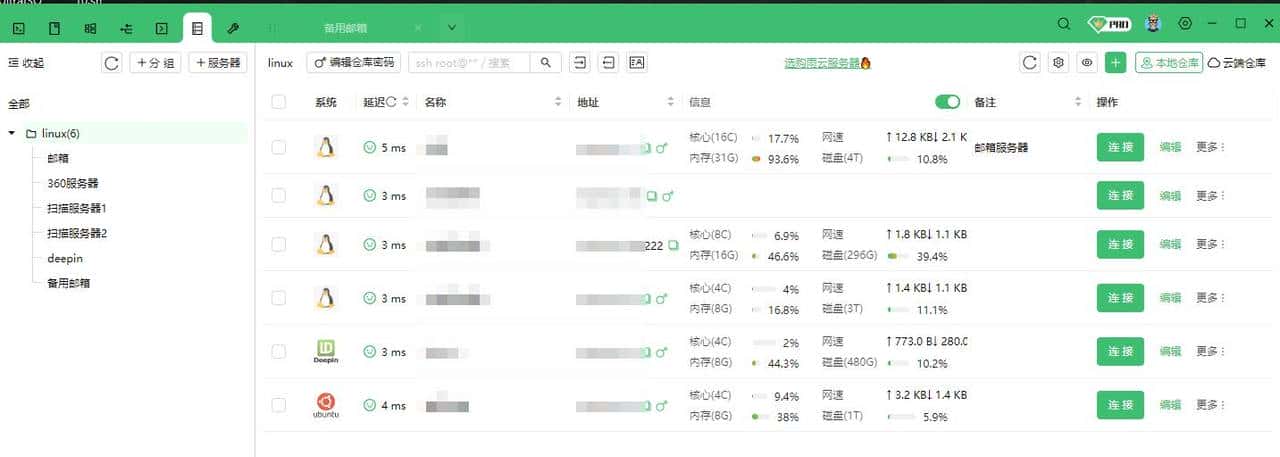The image size is (1280, 457).
Task: Click the search magnifier beside ssh input
Action: [546, 62]
